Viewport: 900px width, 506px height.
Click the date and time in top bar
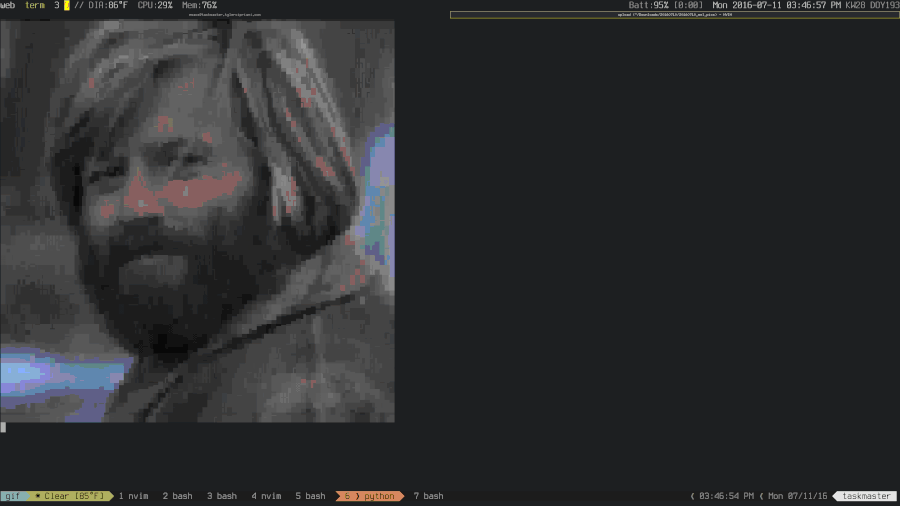point(776,5)
